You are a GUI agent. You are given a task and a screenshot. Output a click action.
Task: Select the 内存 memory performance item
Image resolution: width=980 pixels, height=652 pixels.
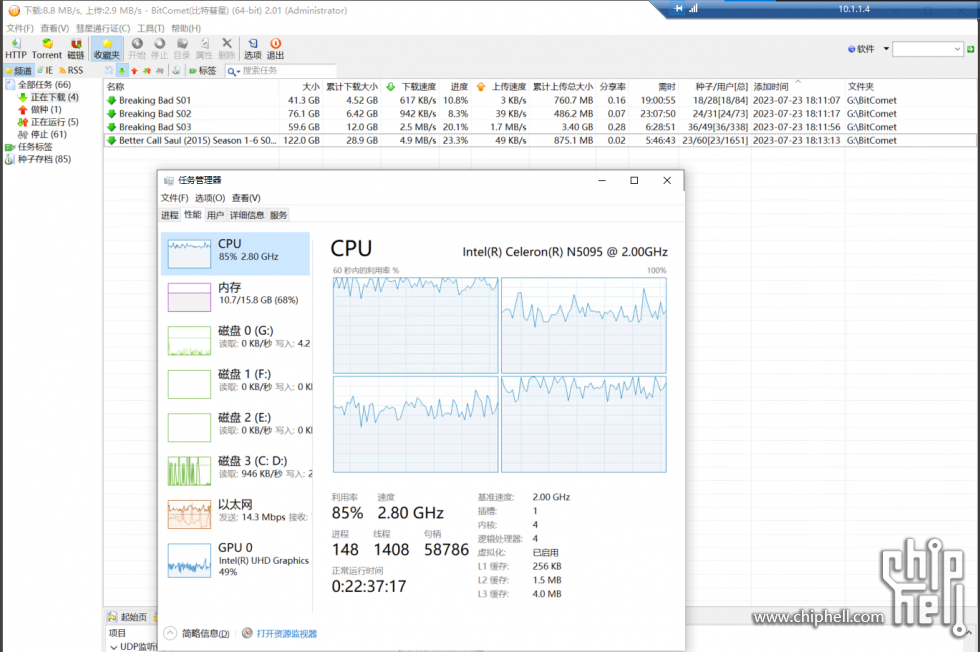(x=236, y=296)
